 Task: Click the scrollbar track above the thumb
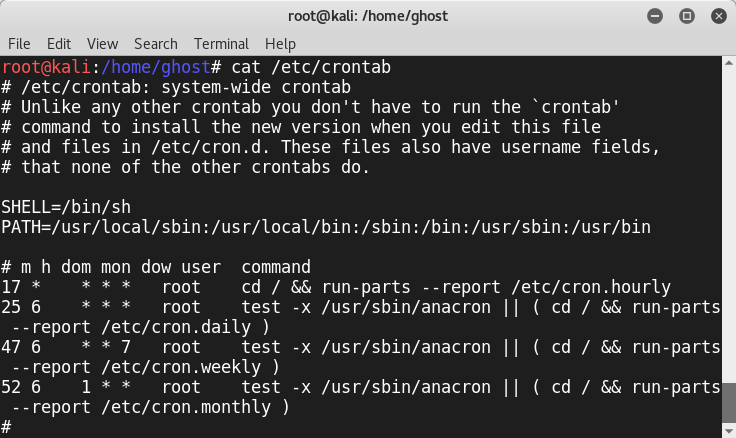(x=729, y=224)
